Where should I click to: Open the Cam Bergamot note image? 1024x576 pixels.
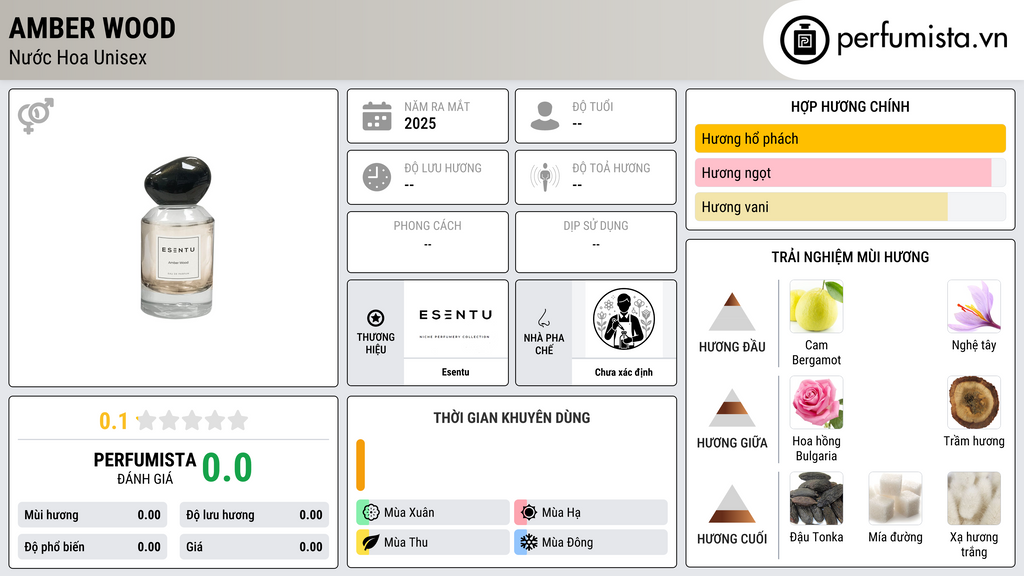pyautogui.click(x=816, y=306)
